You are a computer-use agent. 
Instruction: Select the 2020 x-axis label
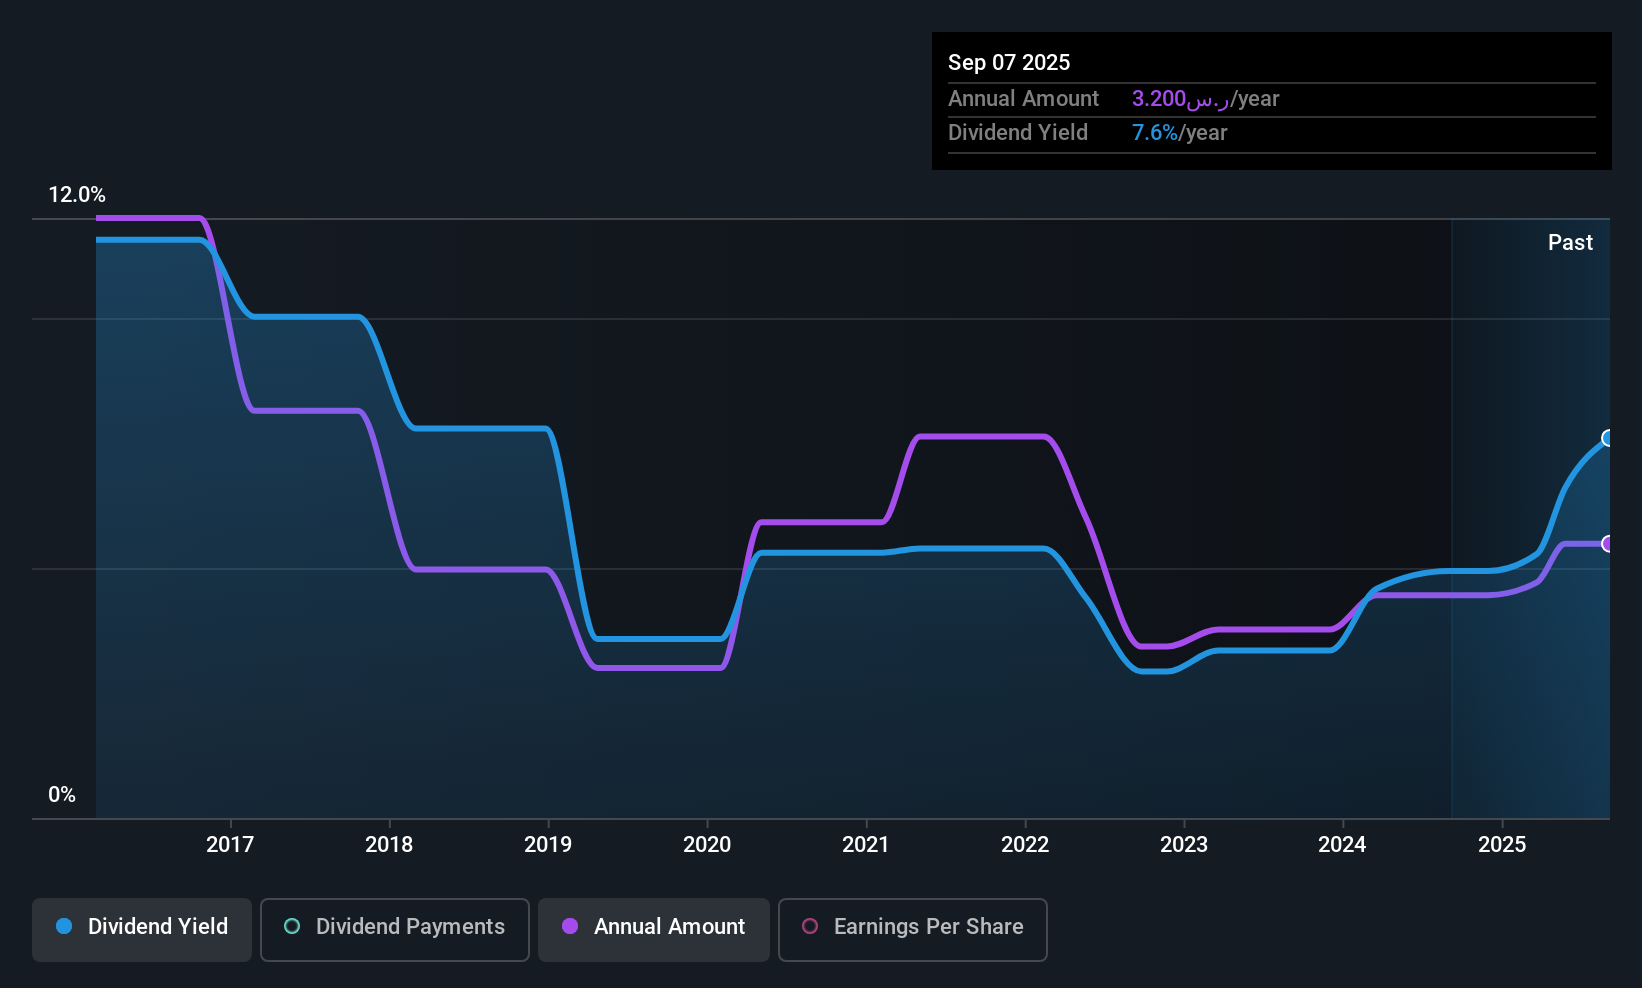click(707, 845)
